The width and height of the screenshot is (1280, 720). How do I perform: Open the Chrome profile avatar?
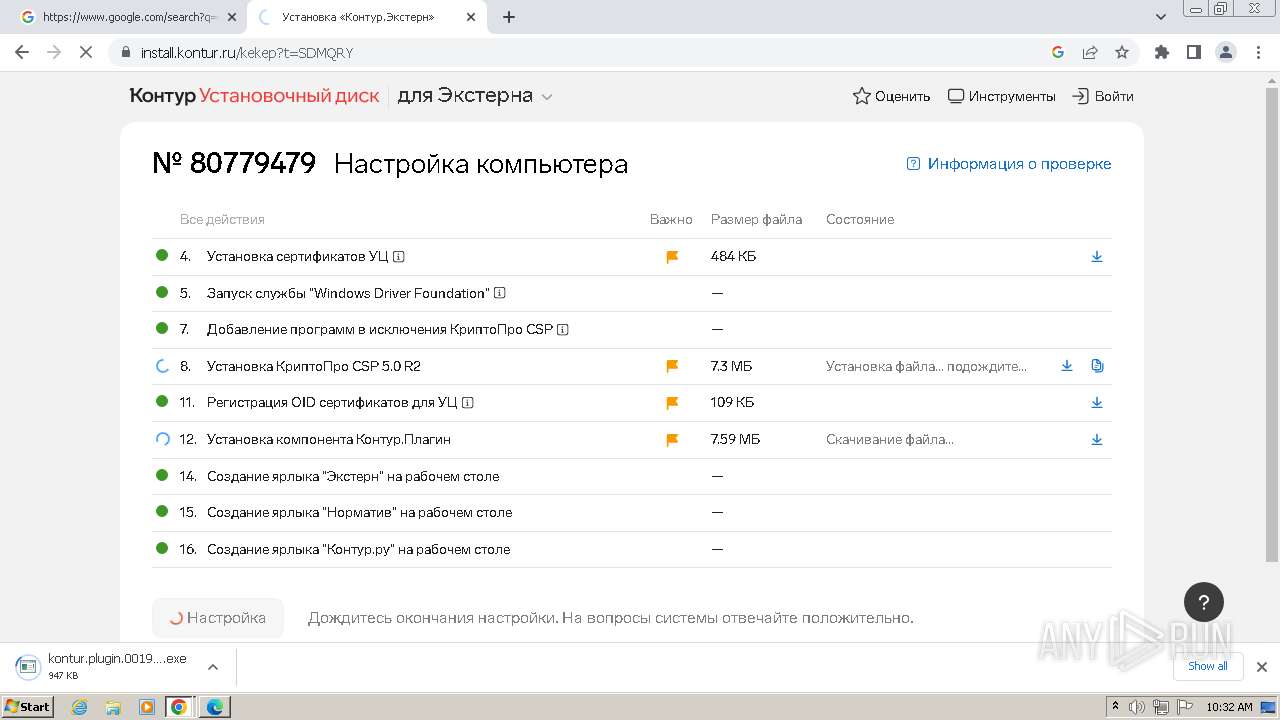pos(1225,52)
